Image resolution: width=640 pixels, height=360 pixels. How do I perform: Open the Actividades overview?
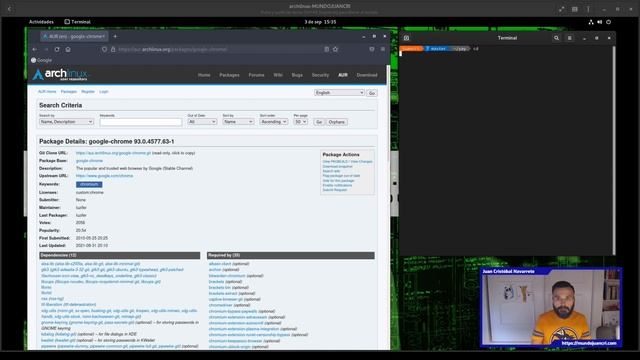pyautogui.click(x=41, y=22)
